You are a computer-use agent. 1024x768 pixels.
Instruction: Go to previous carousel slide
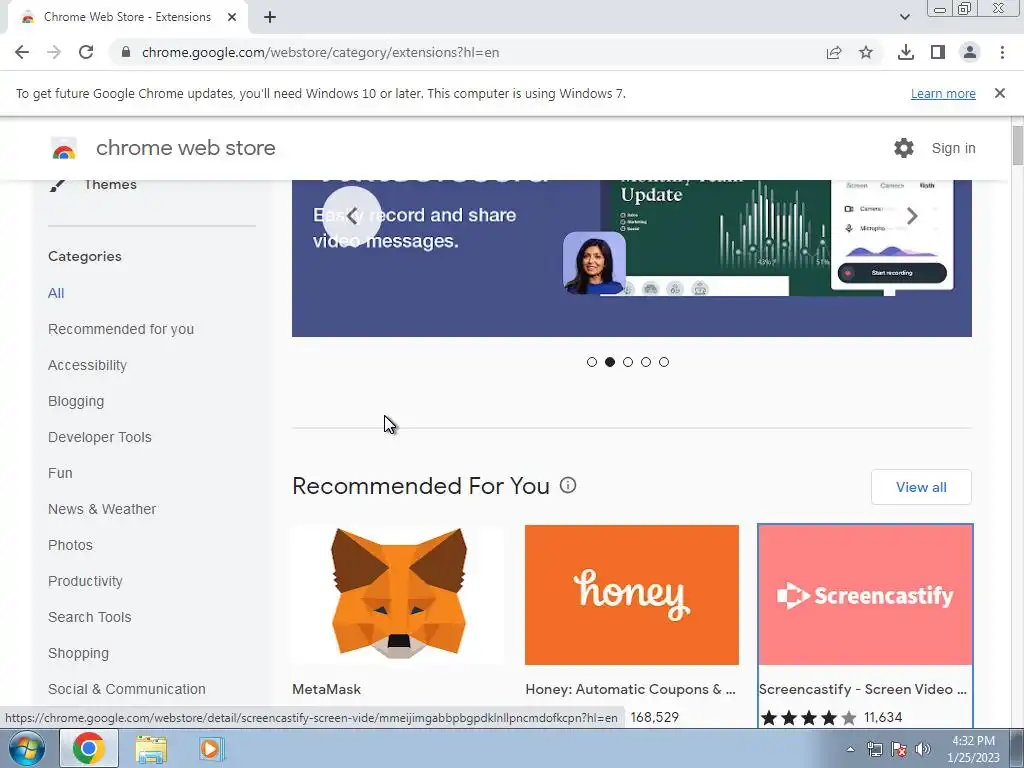point(352,216)
